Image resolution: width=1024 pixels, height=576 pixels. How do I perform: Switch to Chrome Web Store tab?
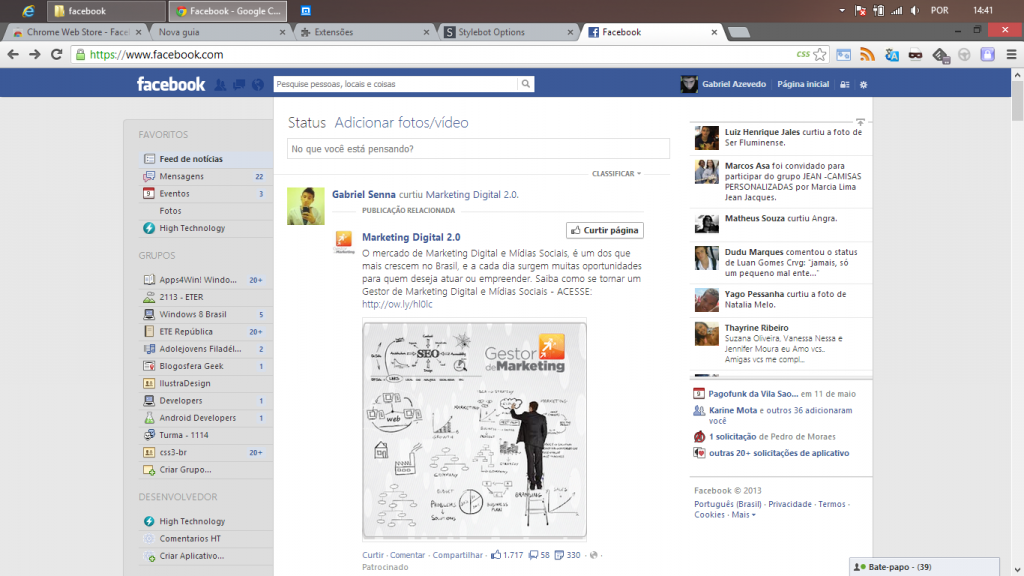tap(78, 32)
